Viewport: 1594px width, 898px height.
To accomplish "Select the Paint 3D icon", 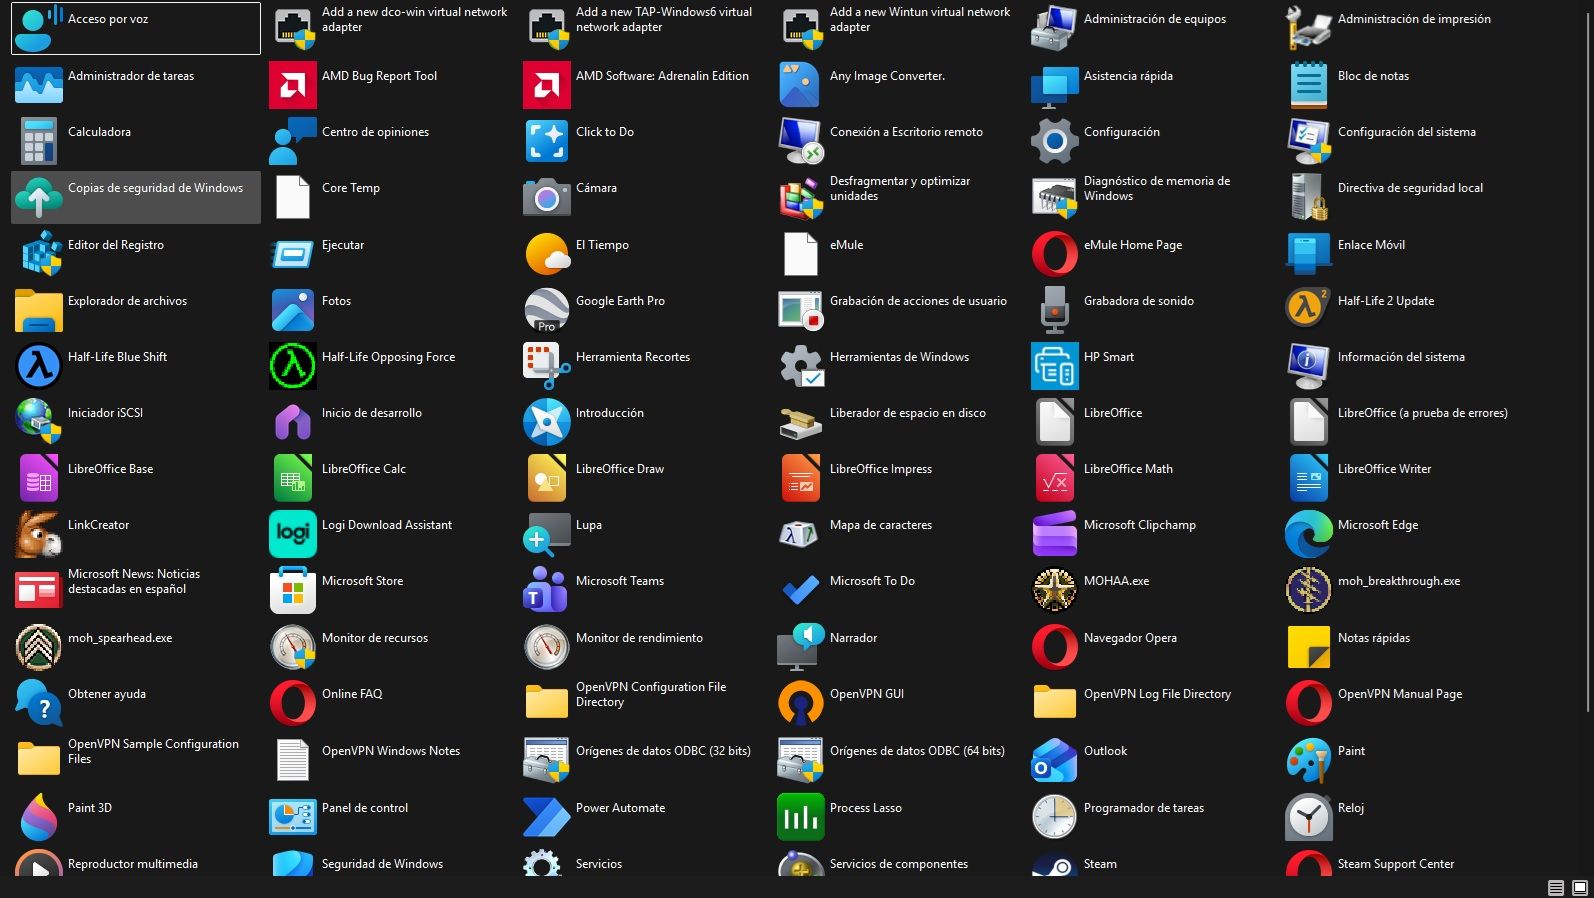I will coord(39,817).
